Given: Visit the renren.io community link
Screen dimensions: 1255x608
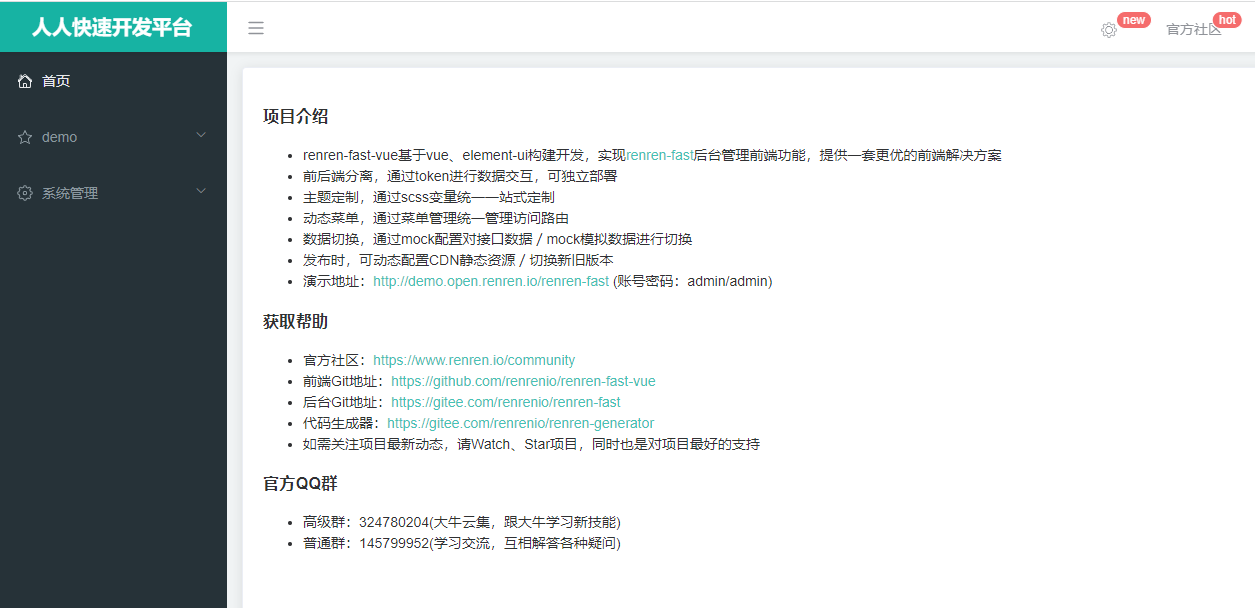Looking at the screenshot, I should 474,360.
